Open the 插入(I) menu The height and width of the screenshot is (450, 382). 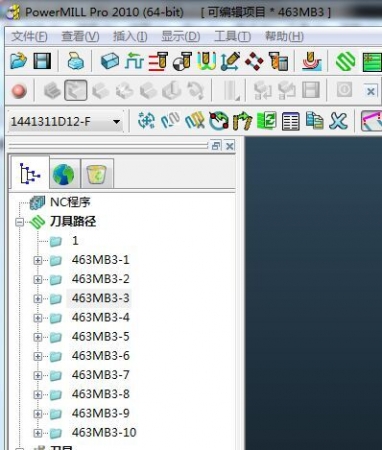pyautogui.click(x=130, y=36)
